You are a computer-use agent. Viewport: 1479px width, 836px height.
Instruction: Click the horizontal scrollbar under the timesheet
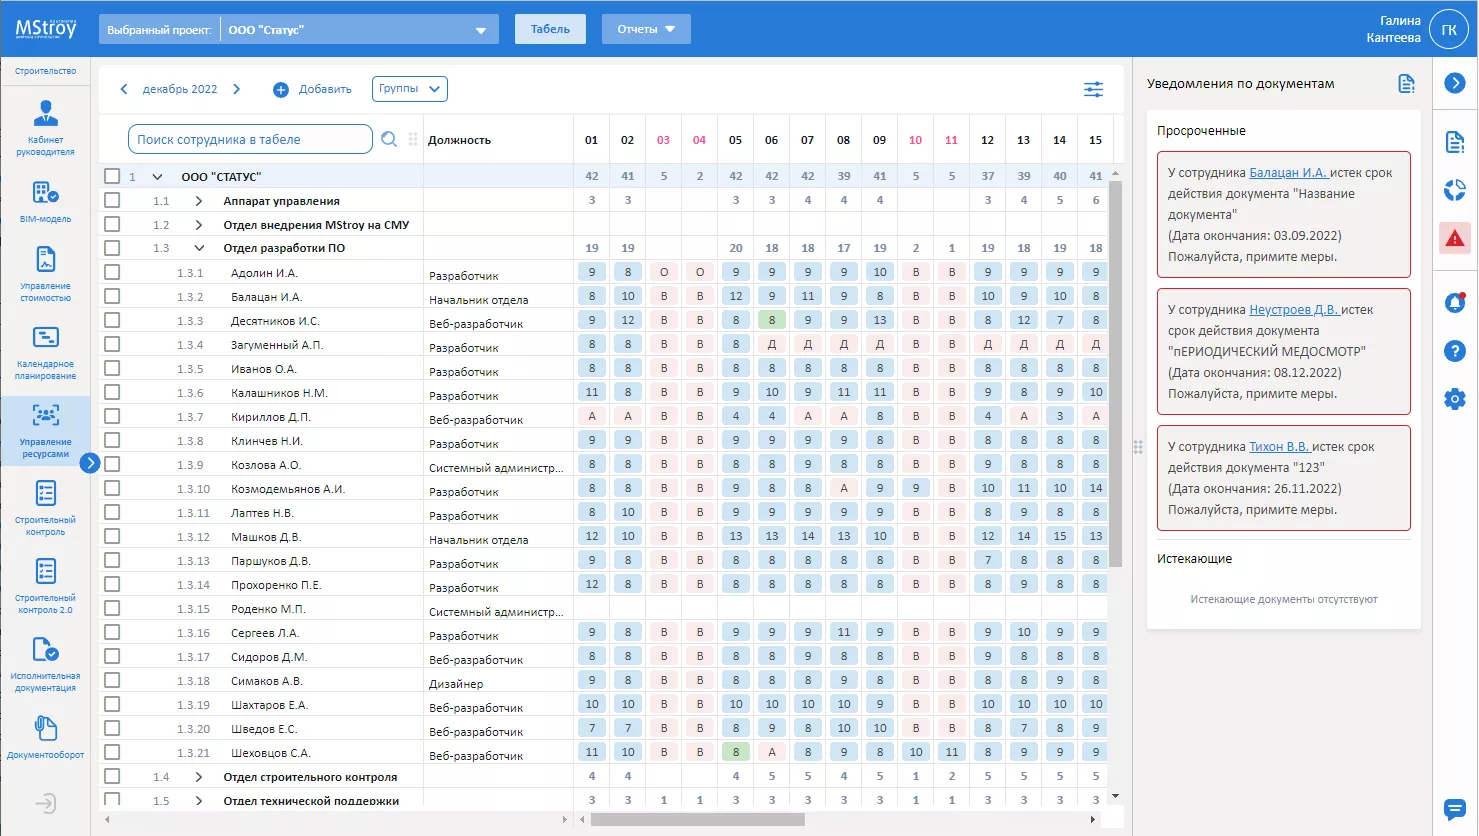(697, 820)
